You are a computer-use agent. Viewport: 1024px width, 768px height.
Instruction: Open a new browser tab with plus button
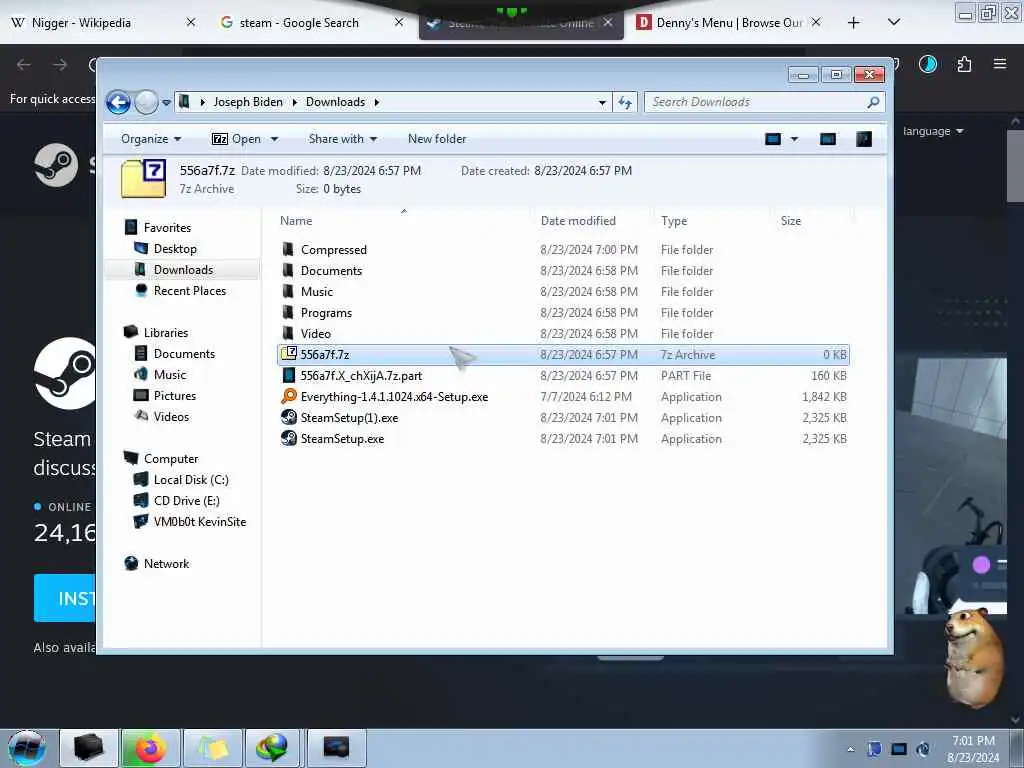point(853,23)
